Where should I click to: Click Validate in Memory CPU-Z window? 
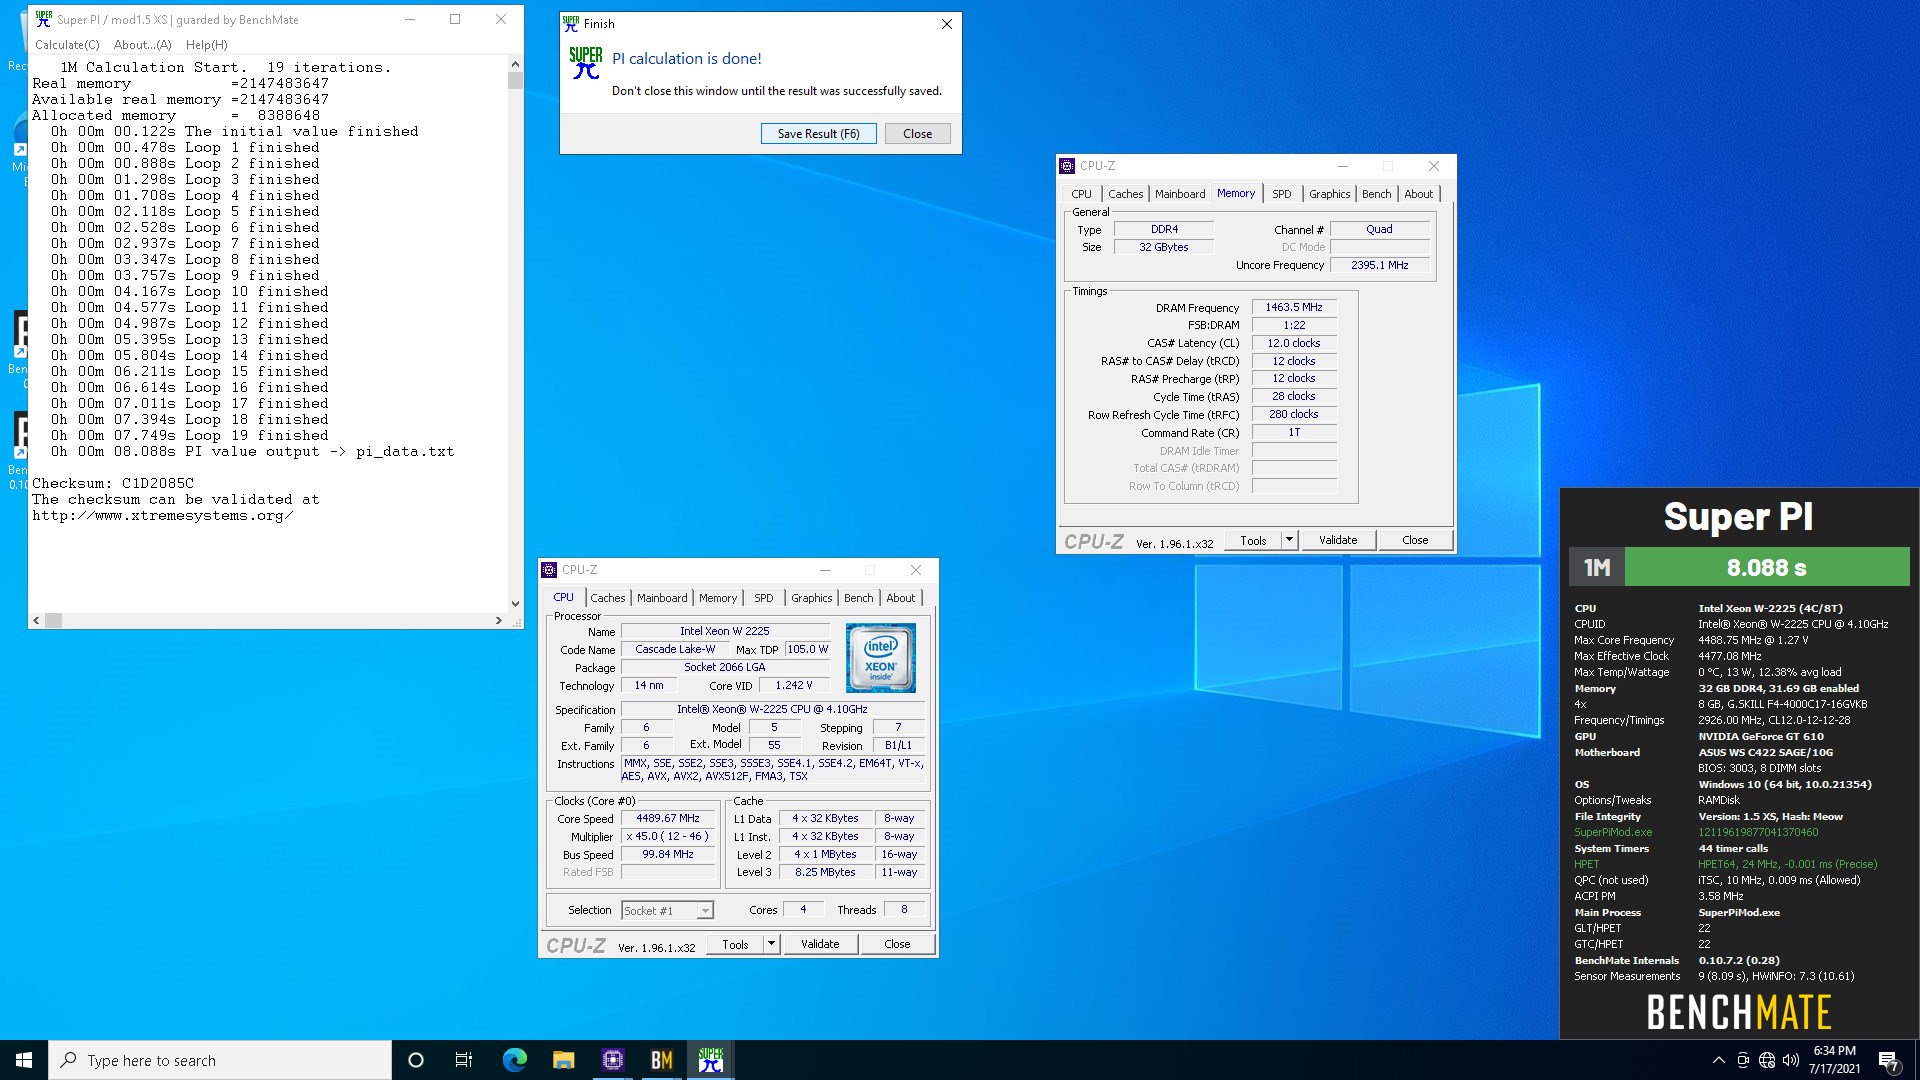tap(1338, 540)
